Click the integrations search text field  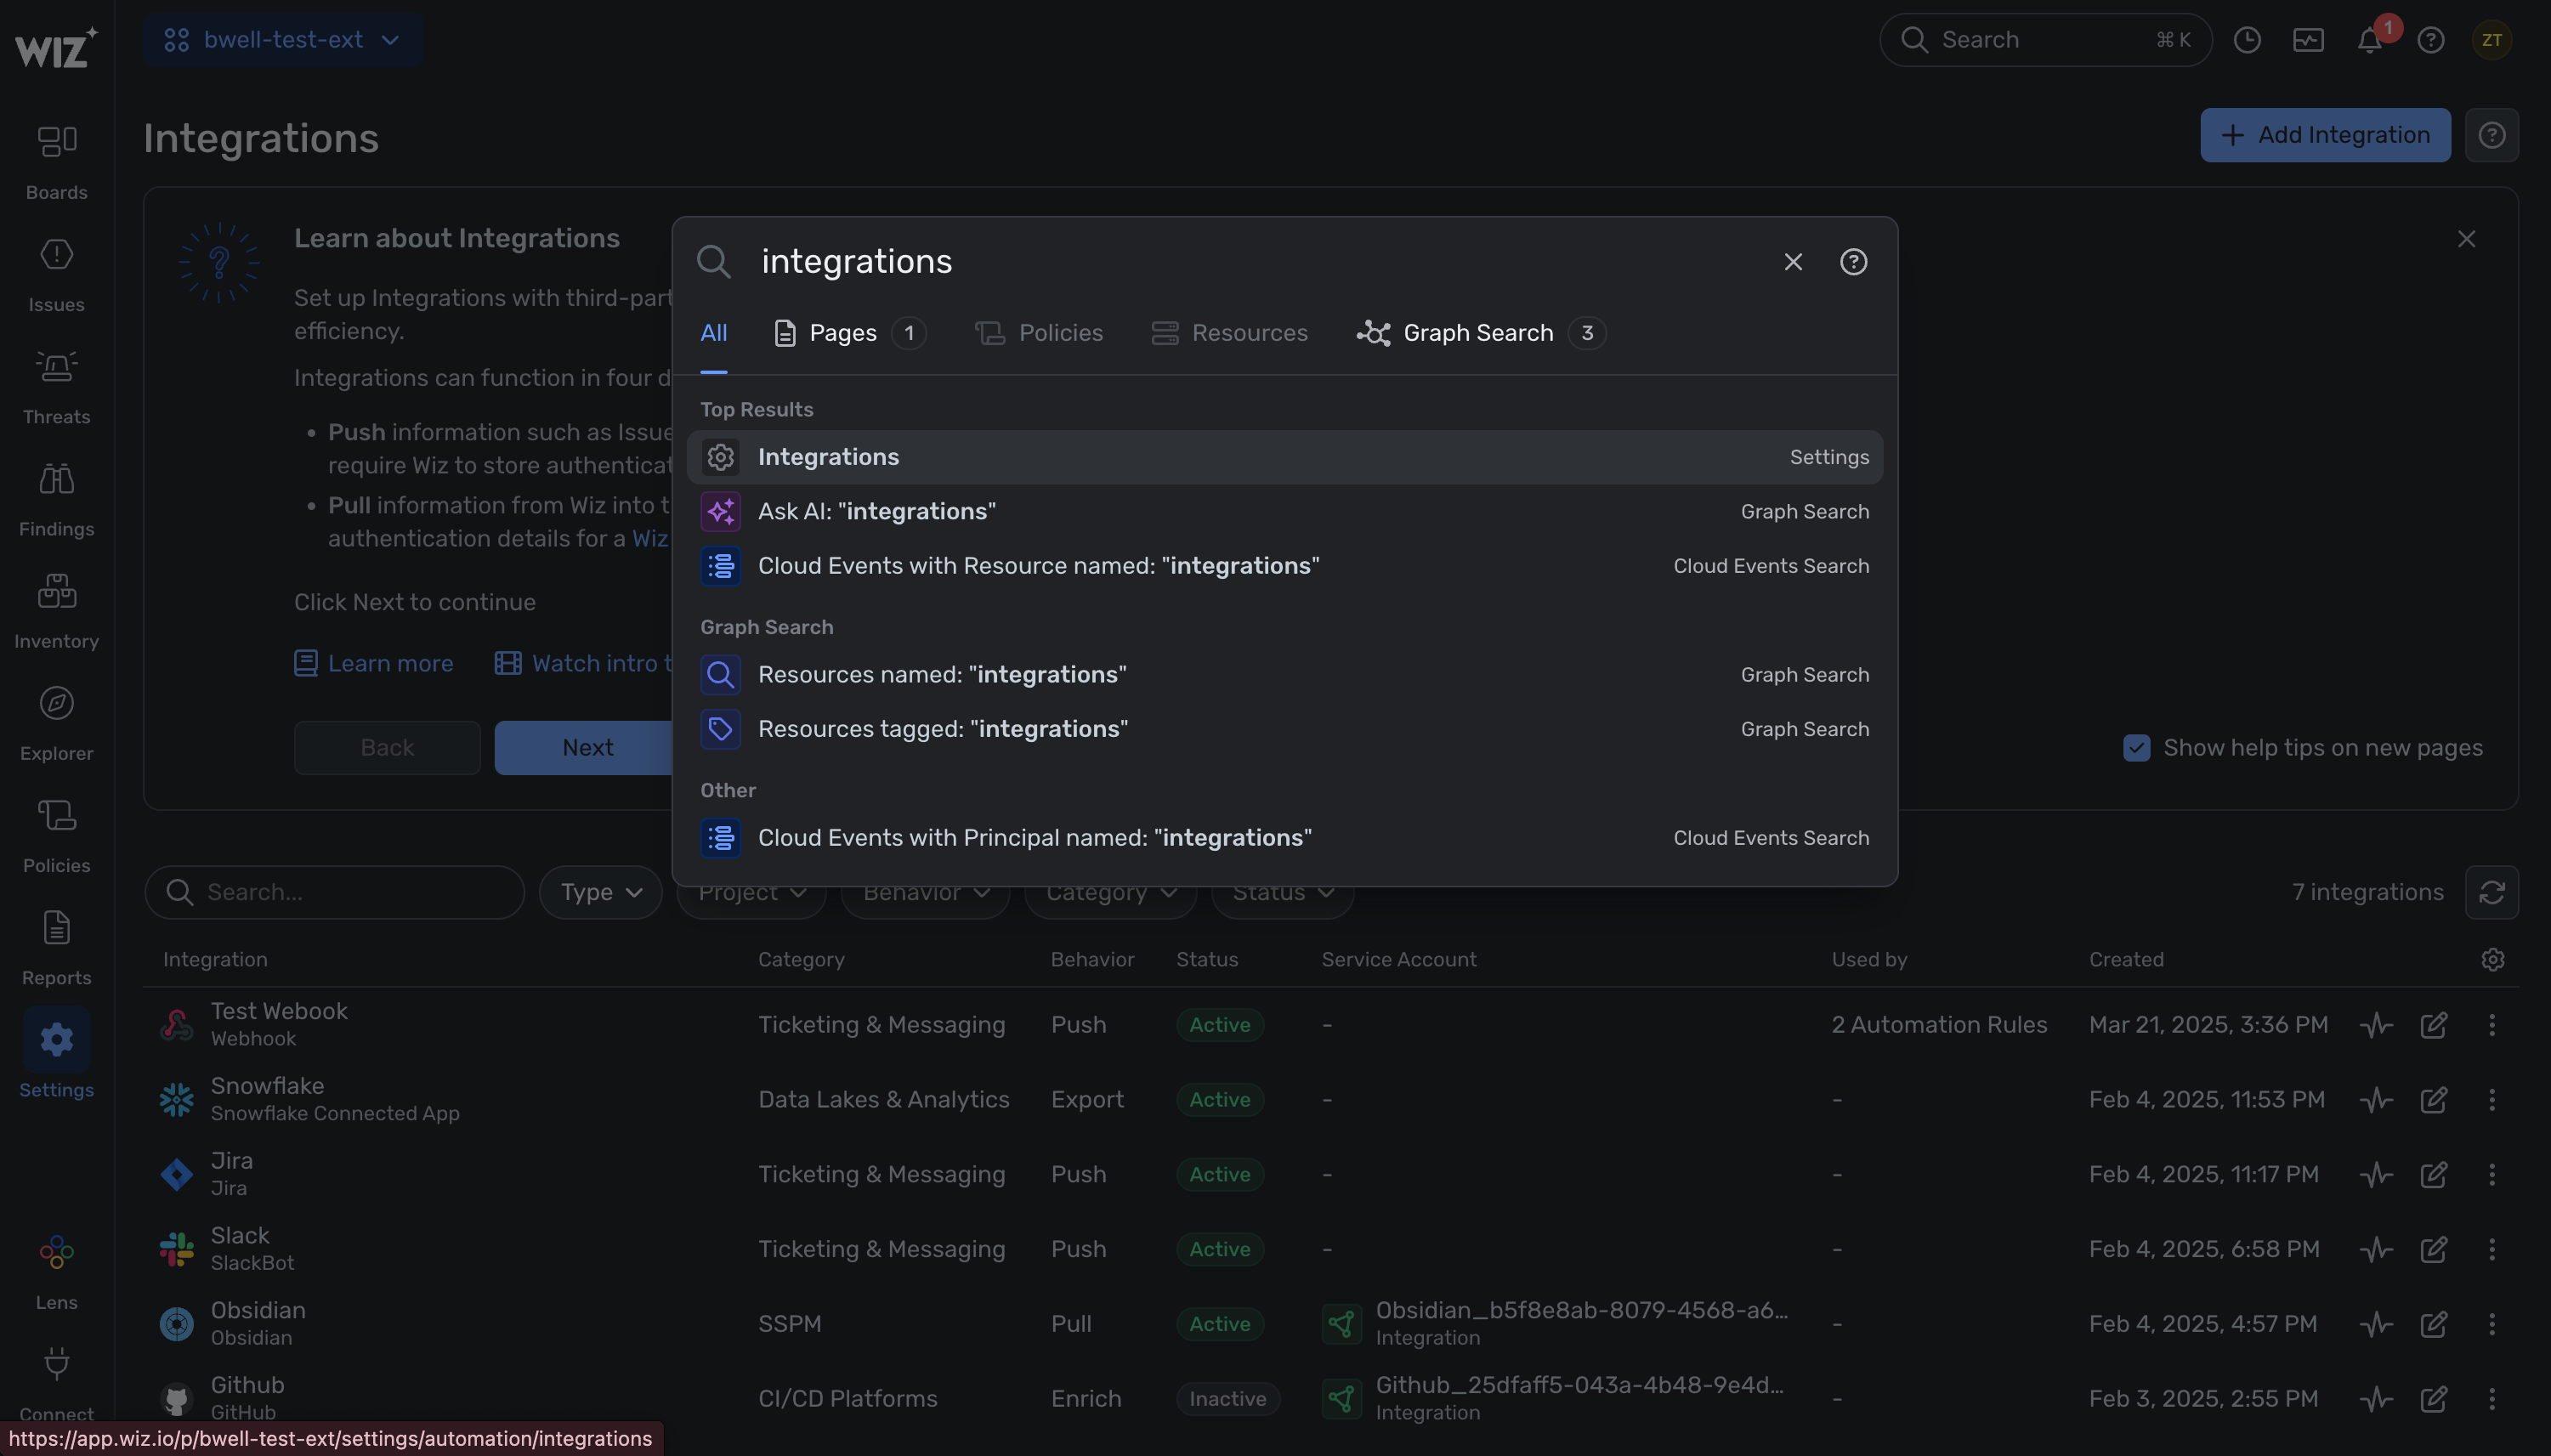tap(1260, 261)
